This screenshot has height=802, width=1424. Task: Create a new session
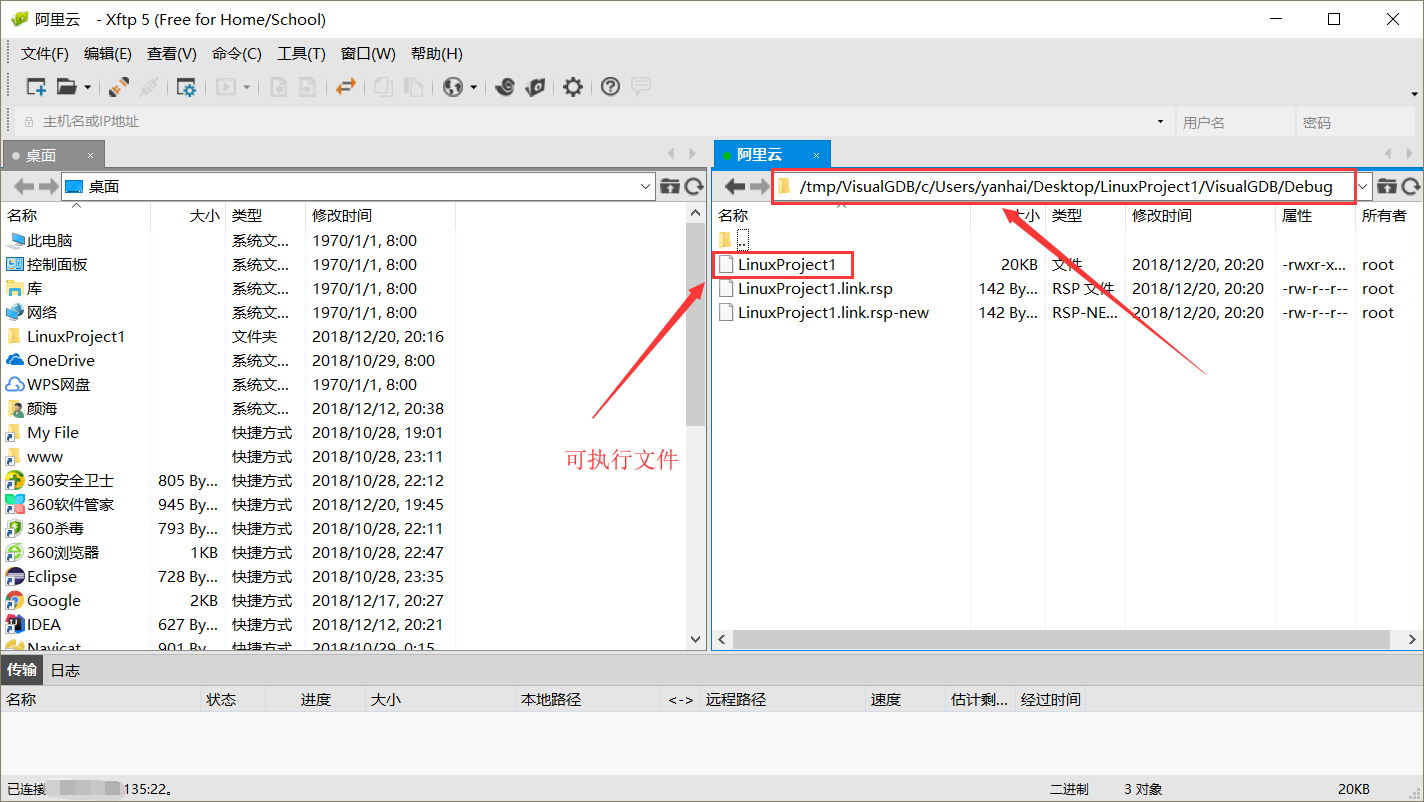pyautogui.click(x=35, y=87)
